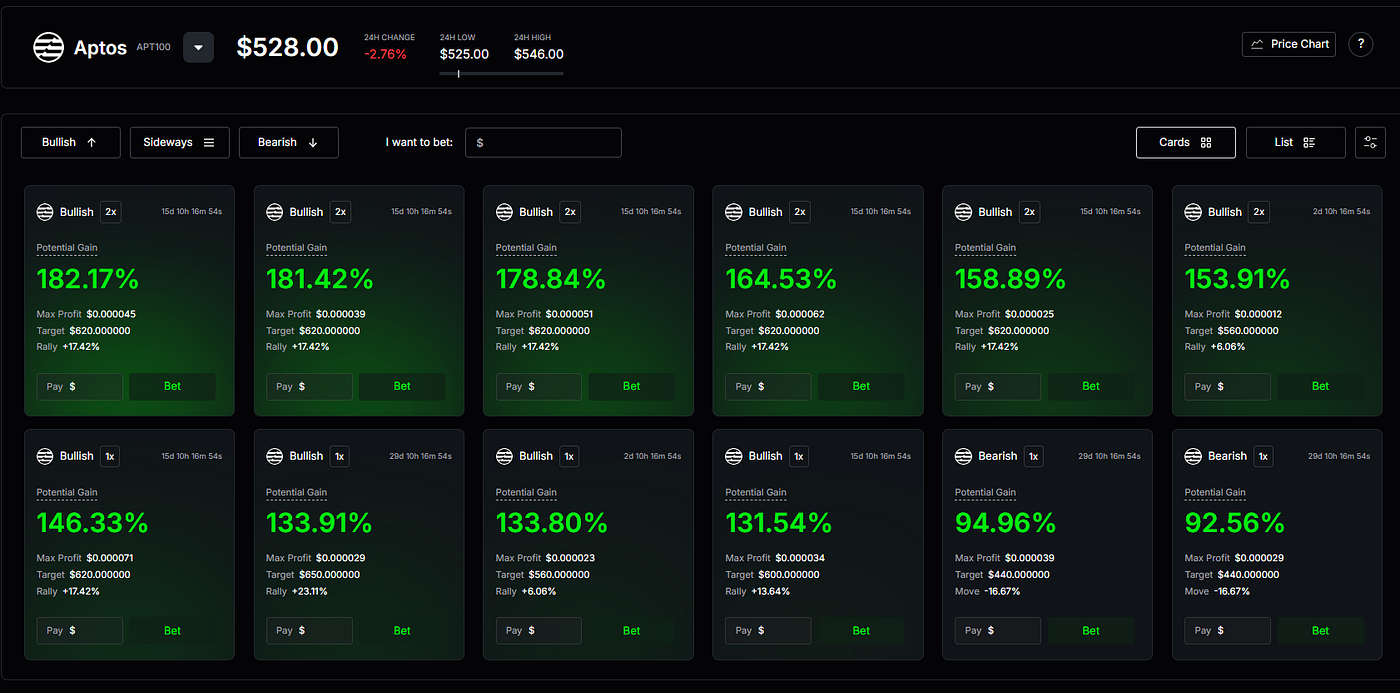The image size is (1400, 693).
Task: Click the Aptos icon on the 133.80% card
Action: coord(504,456)
